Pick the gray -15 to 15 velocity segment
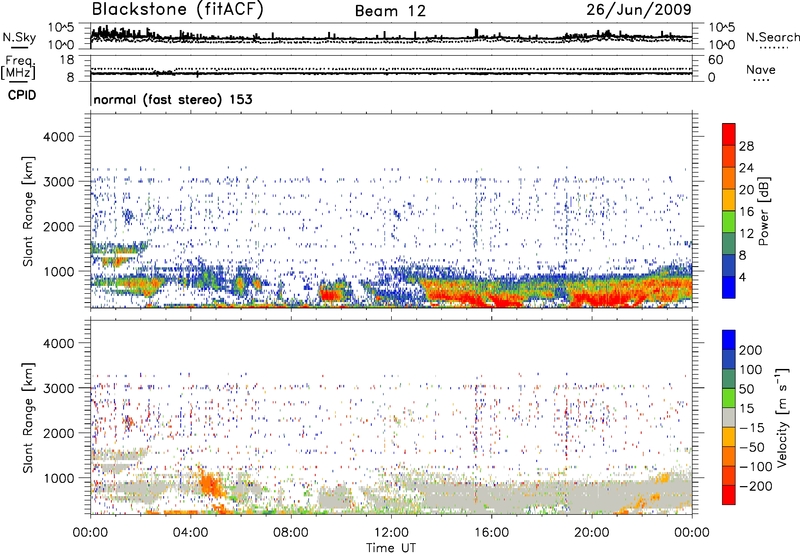This screenshot has height=554, width=800. (729, 417)
